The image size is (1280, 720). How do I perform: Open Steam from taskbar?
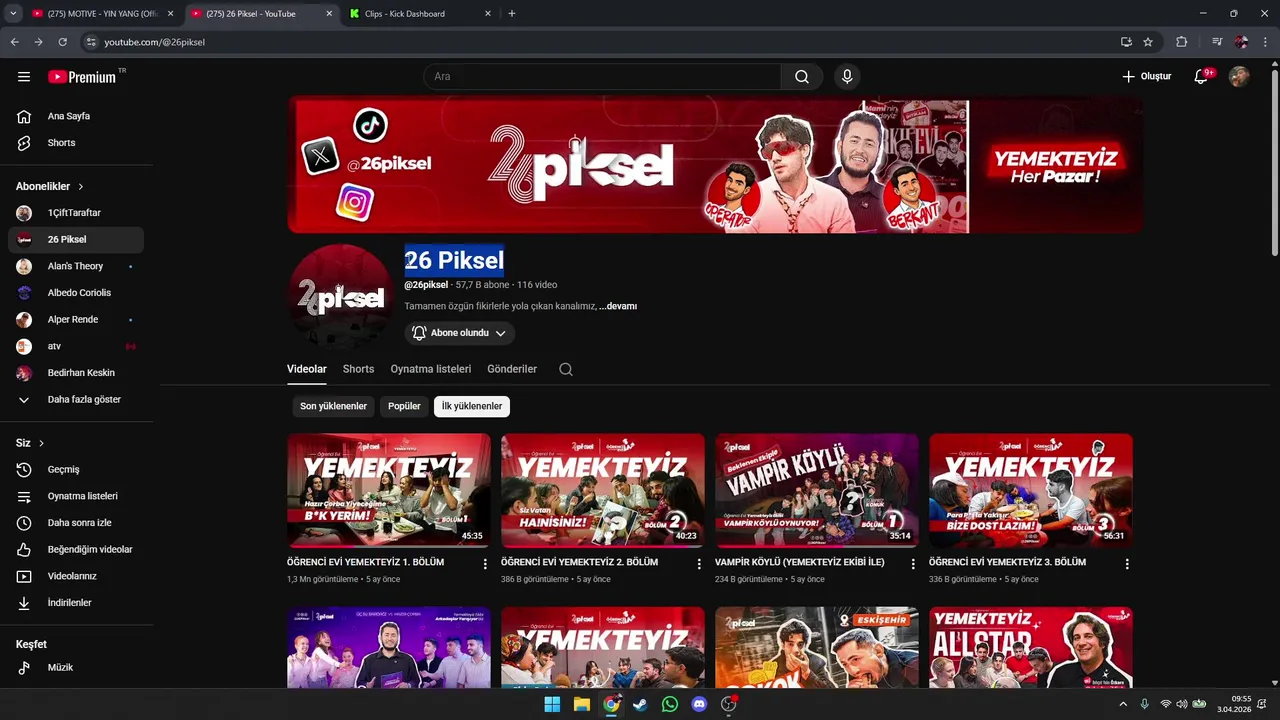640,704
